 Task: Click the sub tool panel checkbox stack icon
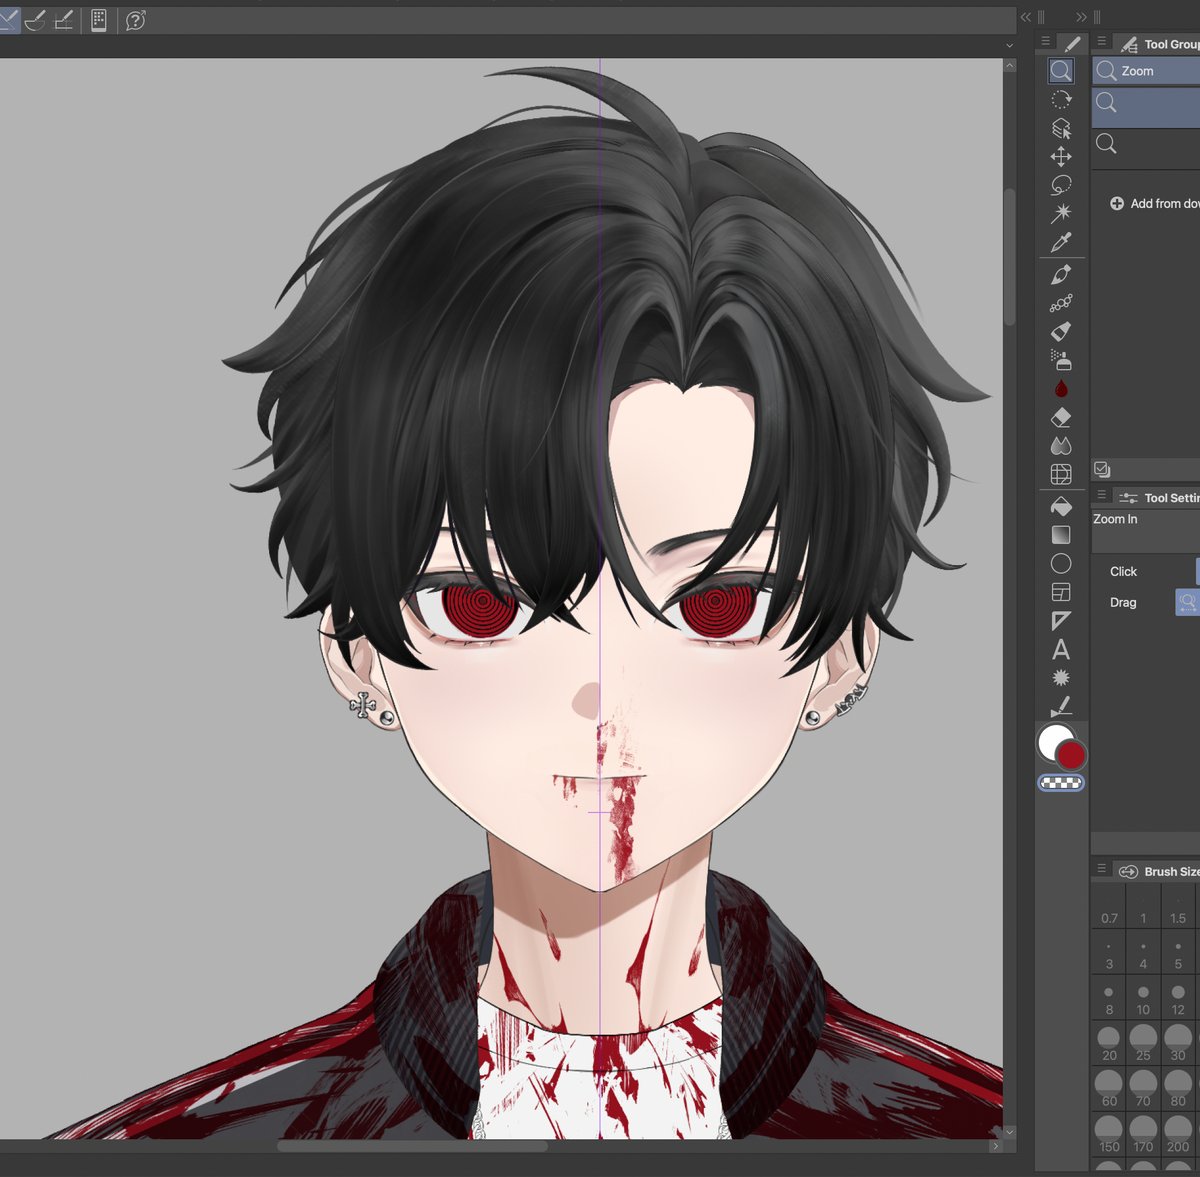[1103, 469]
